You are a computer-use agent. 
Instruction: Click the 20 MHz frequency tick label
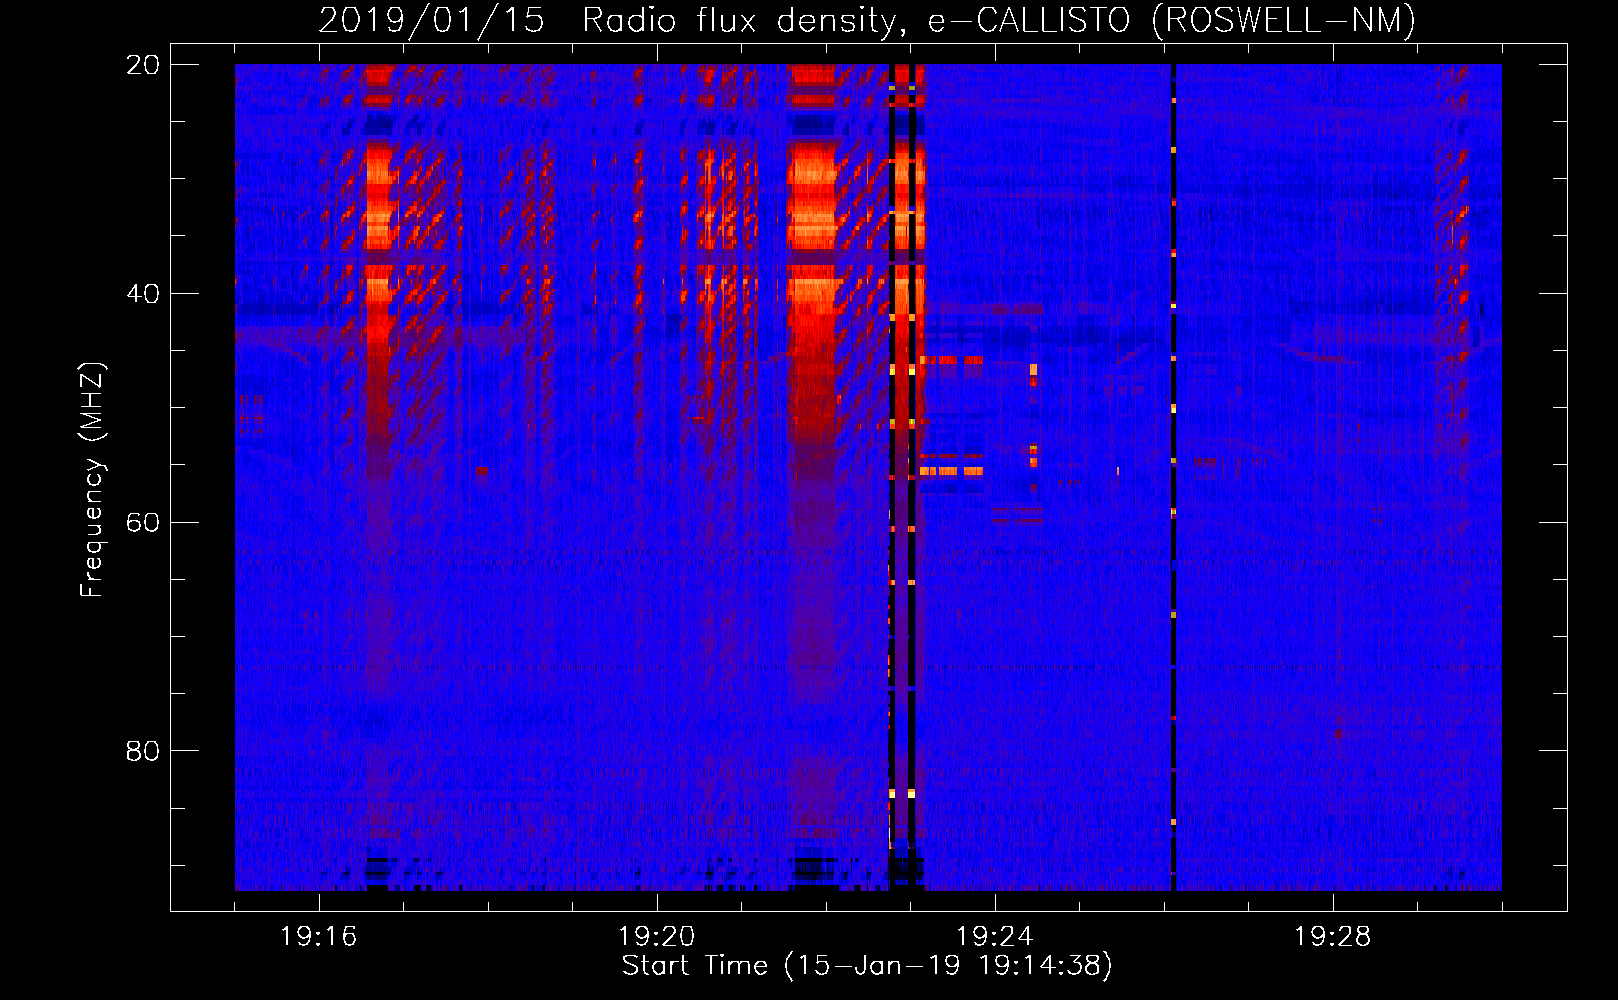pos(143,65)
